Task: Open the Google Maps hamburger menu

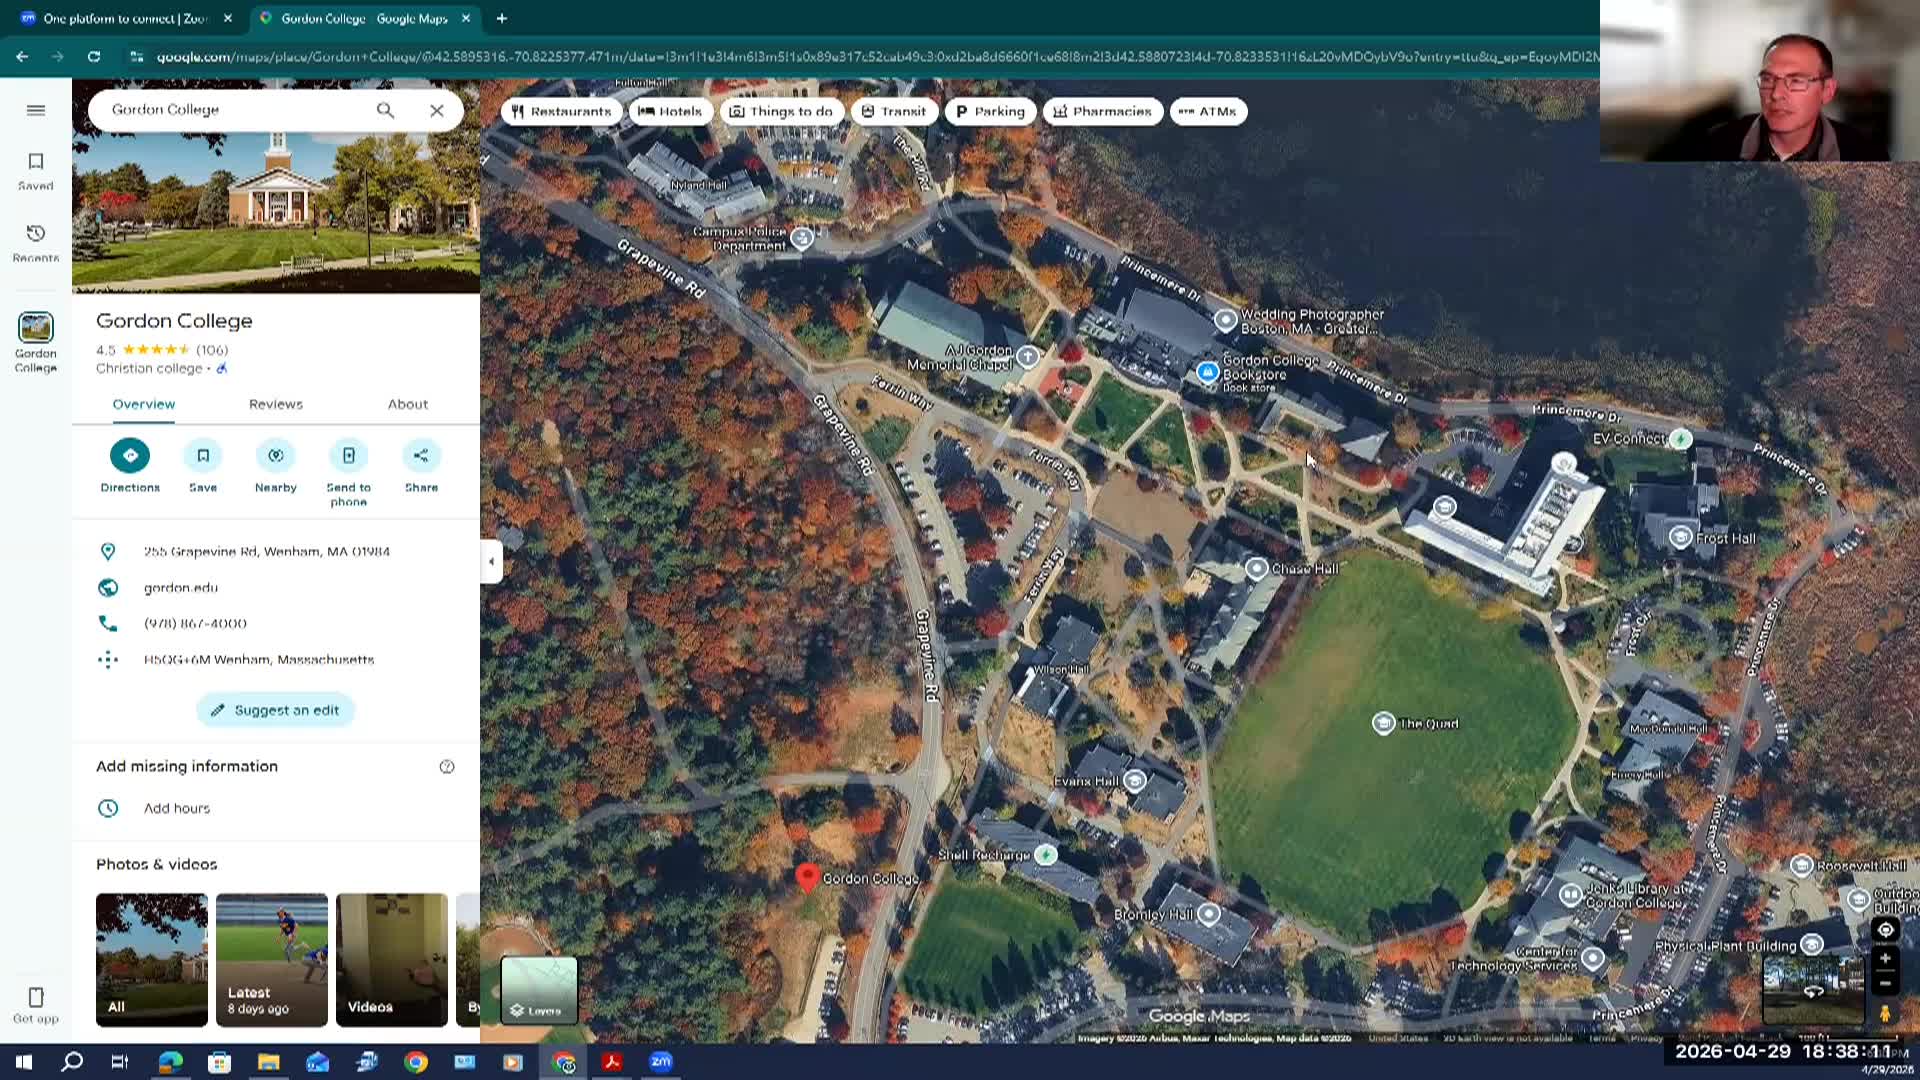Action: pyautogui.click(x=36, y=110)
